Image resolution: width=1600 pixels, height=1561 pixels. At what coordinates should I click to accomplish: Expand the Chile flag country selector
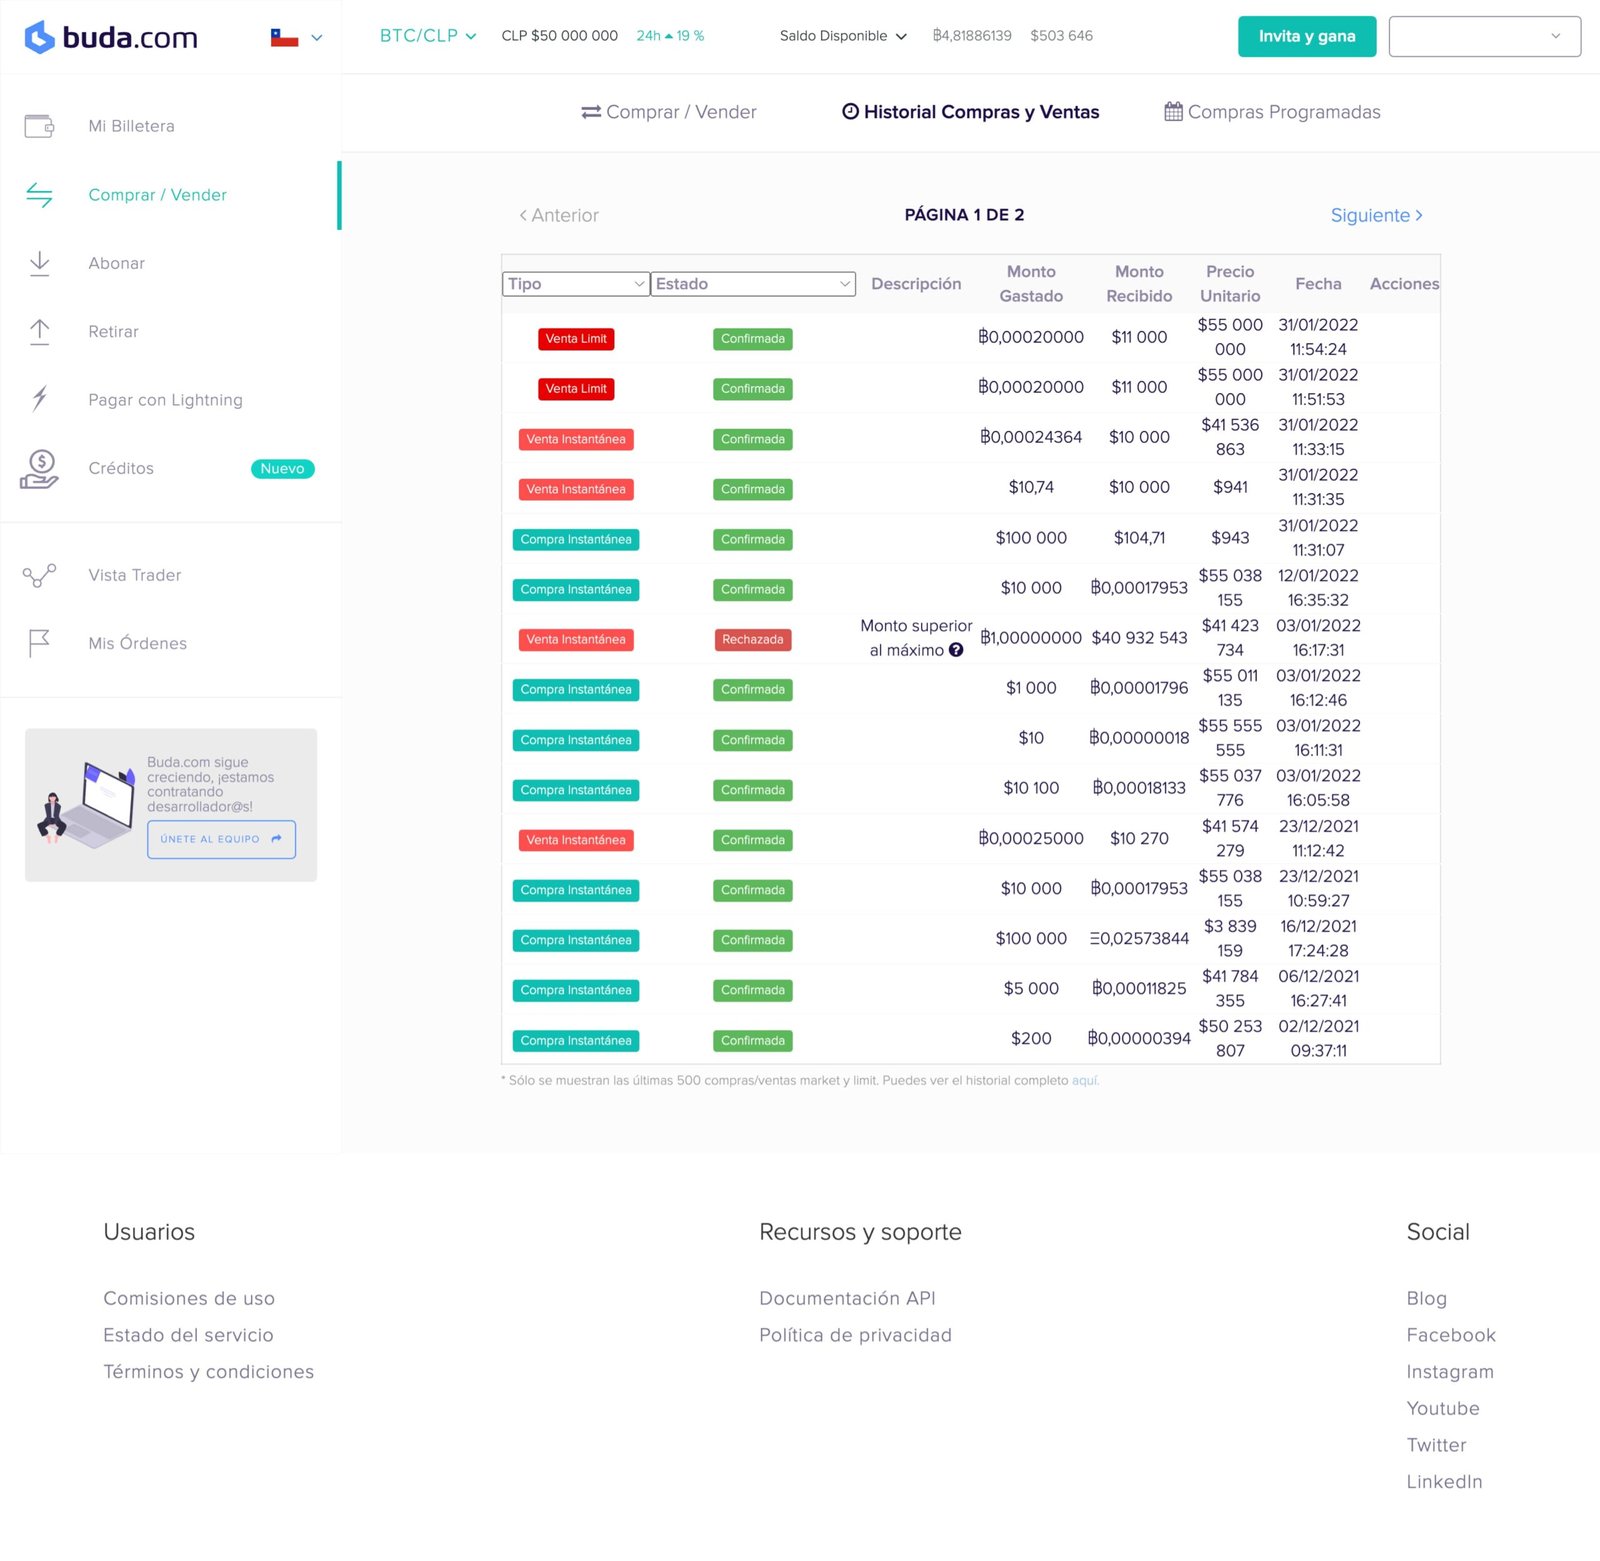pos(297,38)
